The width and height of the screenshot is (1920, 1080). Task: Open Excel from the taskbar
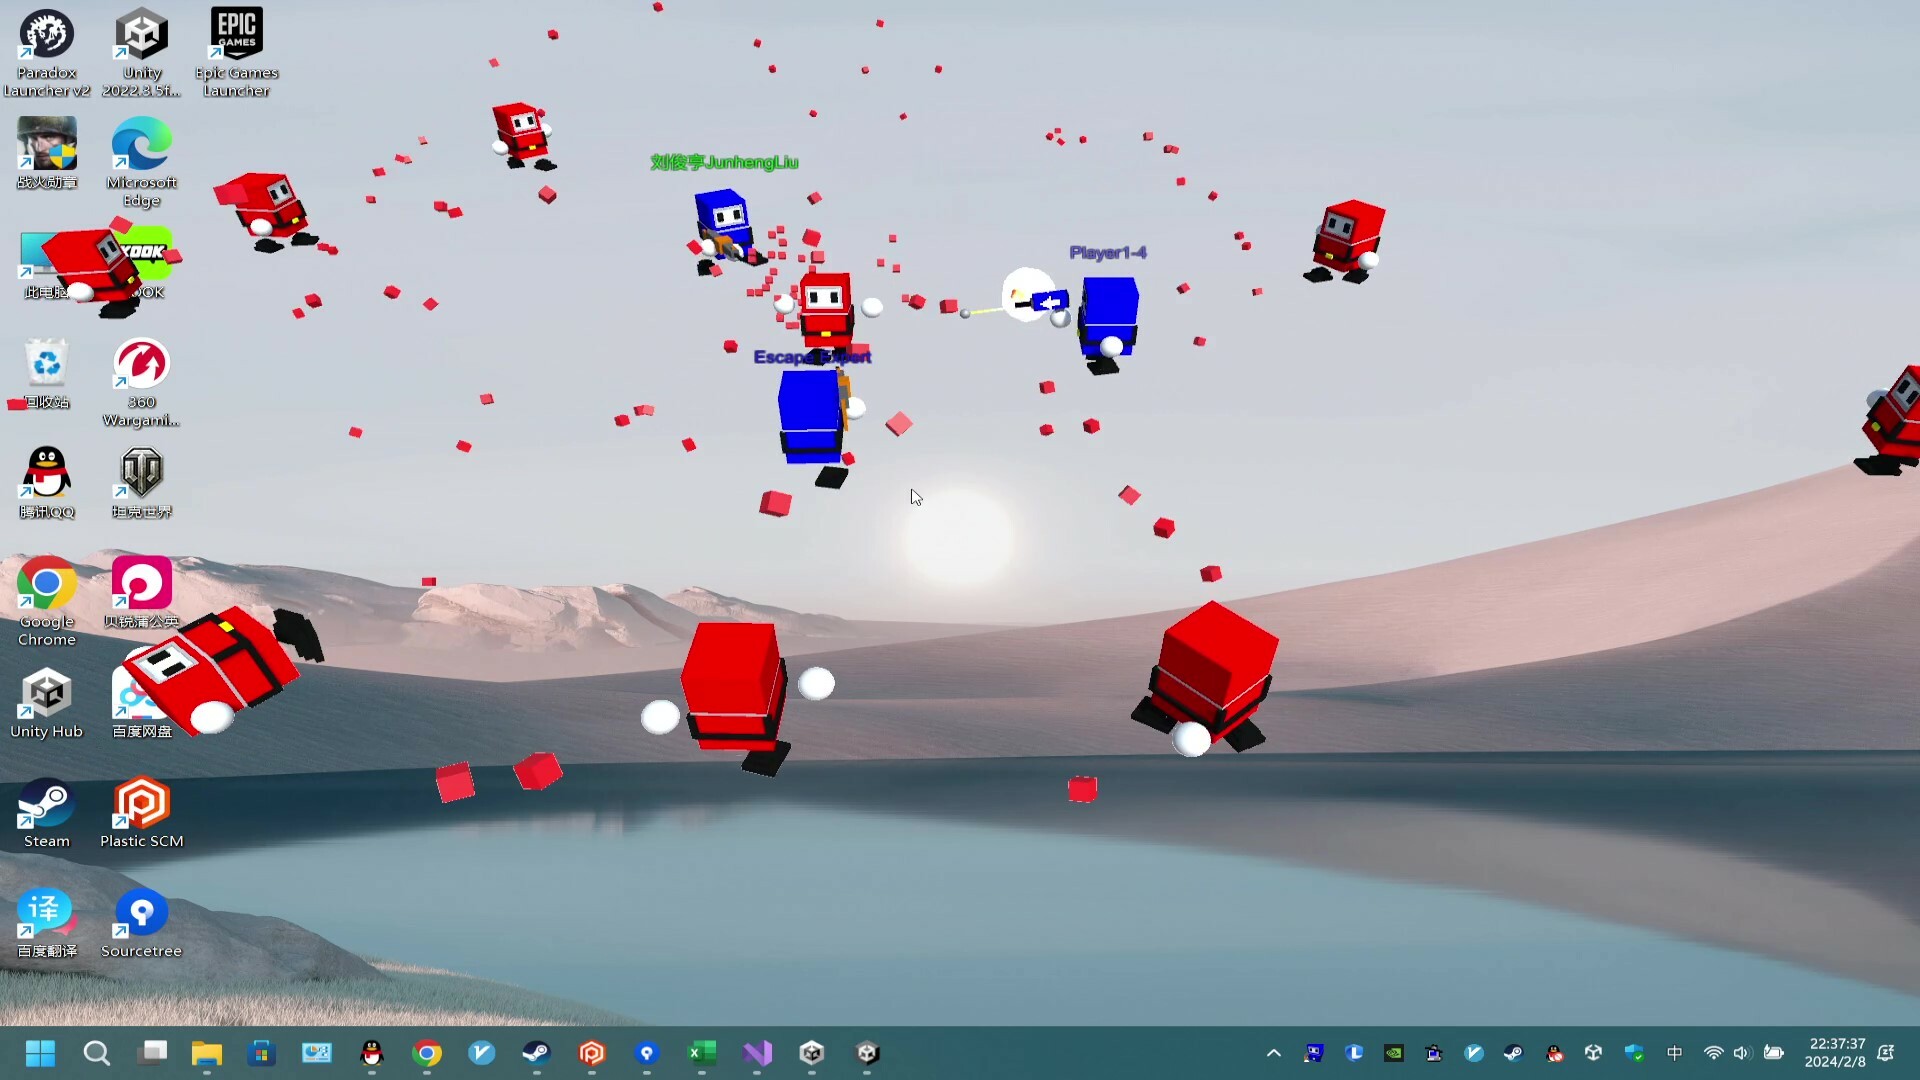pos(701,1053)
